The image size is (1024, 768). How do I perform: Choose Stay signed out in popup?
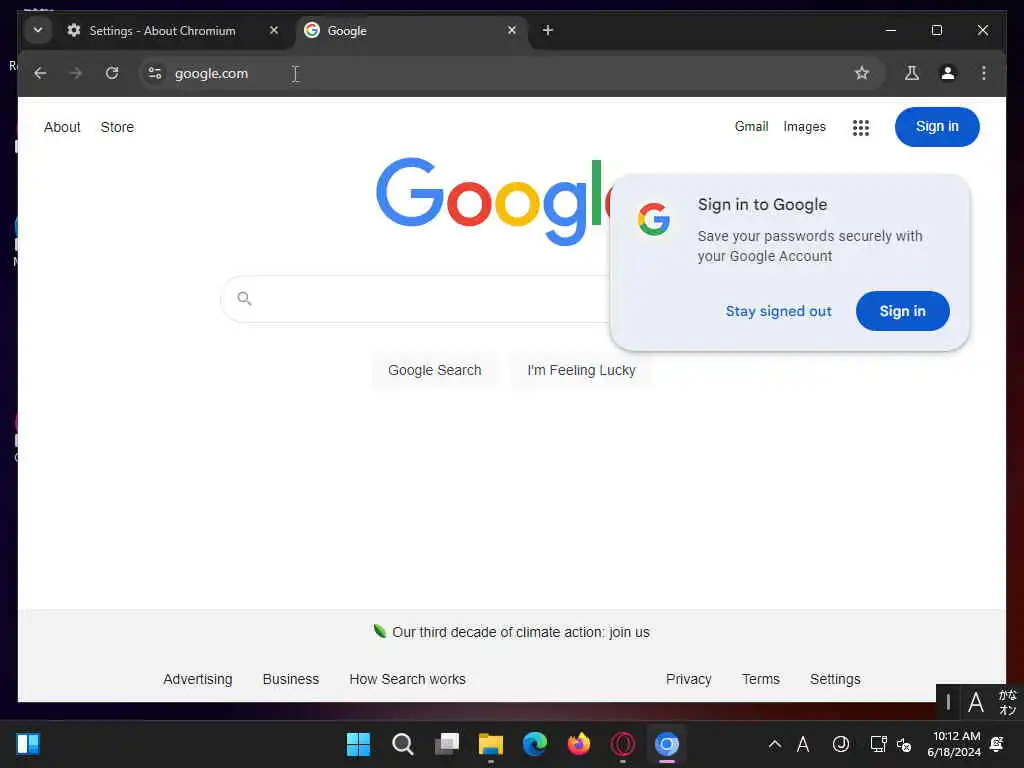778,312
